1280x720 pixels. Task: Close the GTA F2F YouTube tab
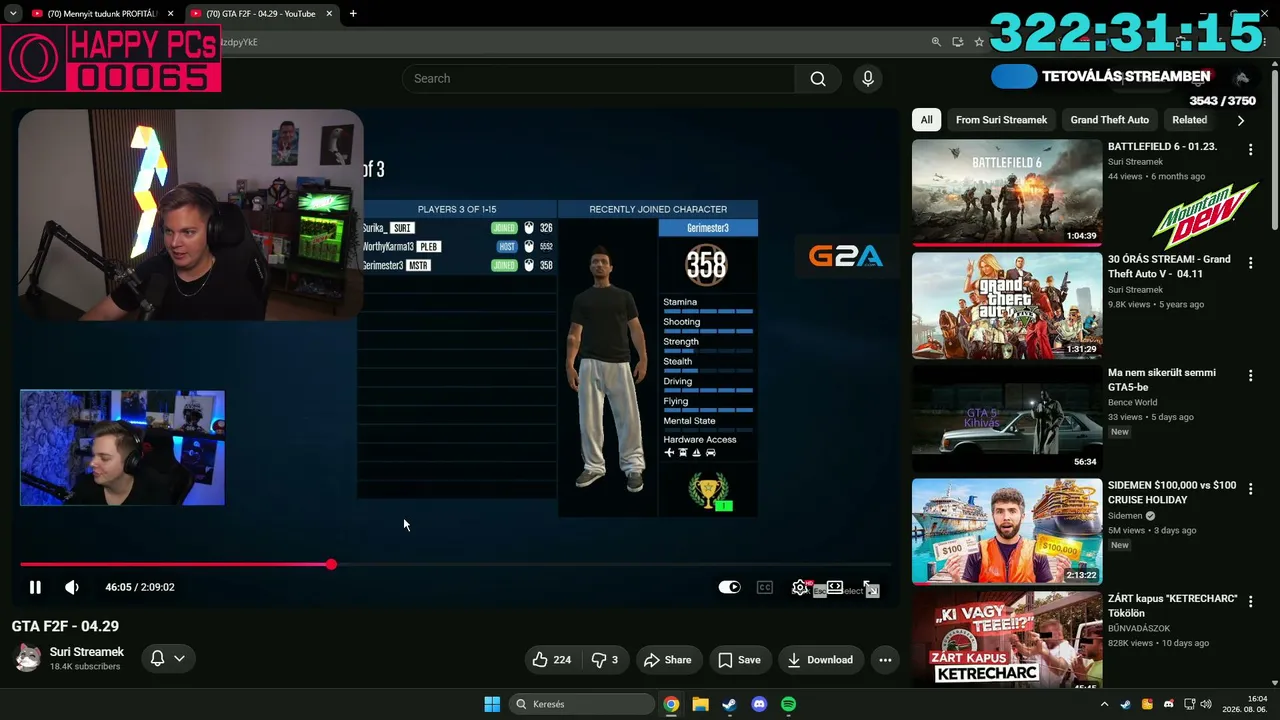(329, 14)
